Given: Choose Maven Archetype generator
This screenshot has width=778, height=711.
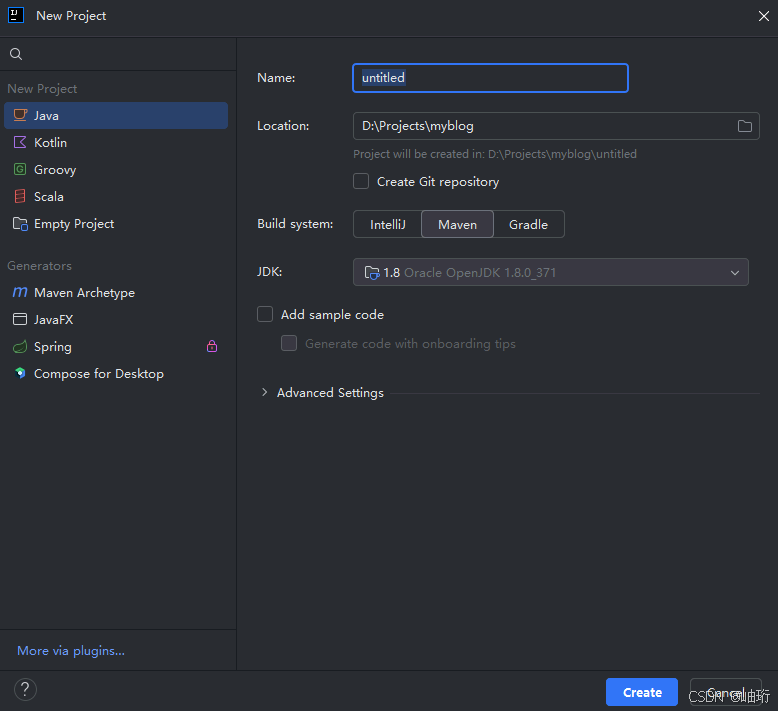Looking at the screenshot, I should 116,293.
